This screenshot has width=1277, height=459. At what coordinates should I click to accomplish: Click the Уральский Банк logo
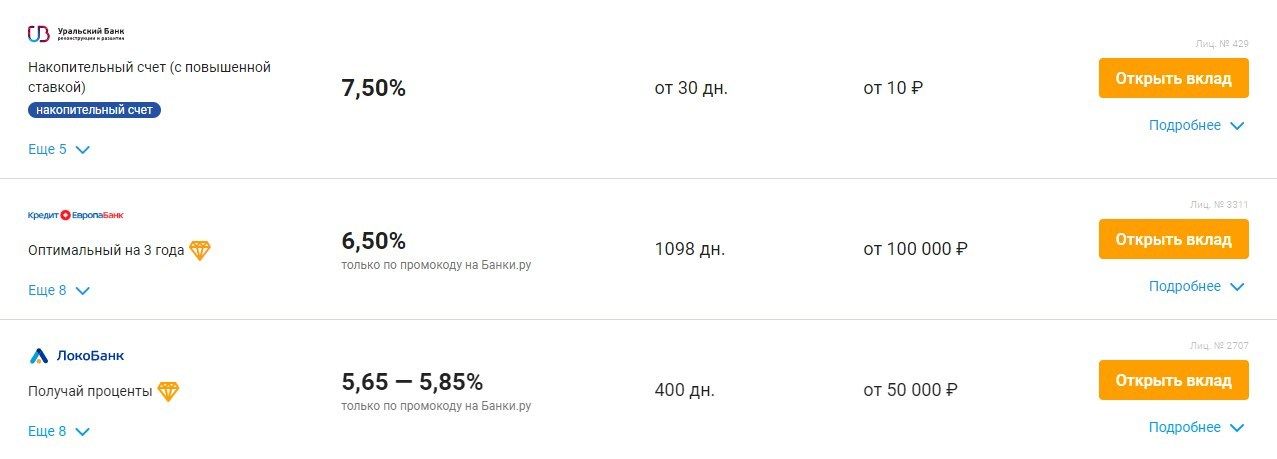coord(76,35)
